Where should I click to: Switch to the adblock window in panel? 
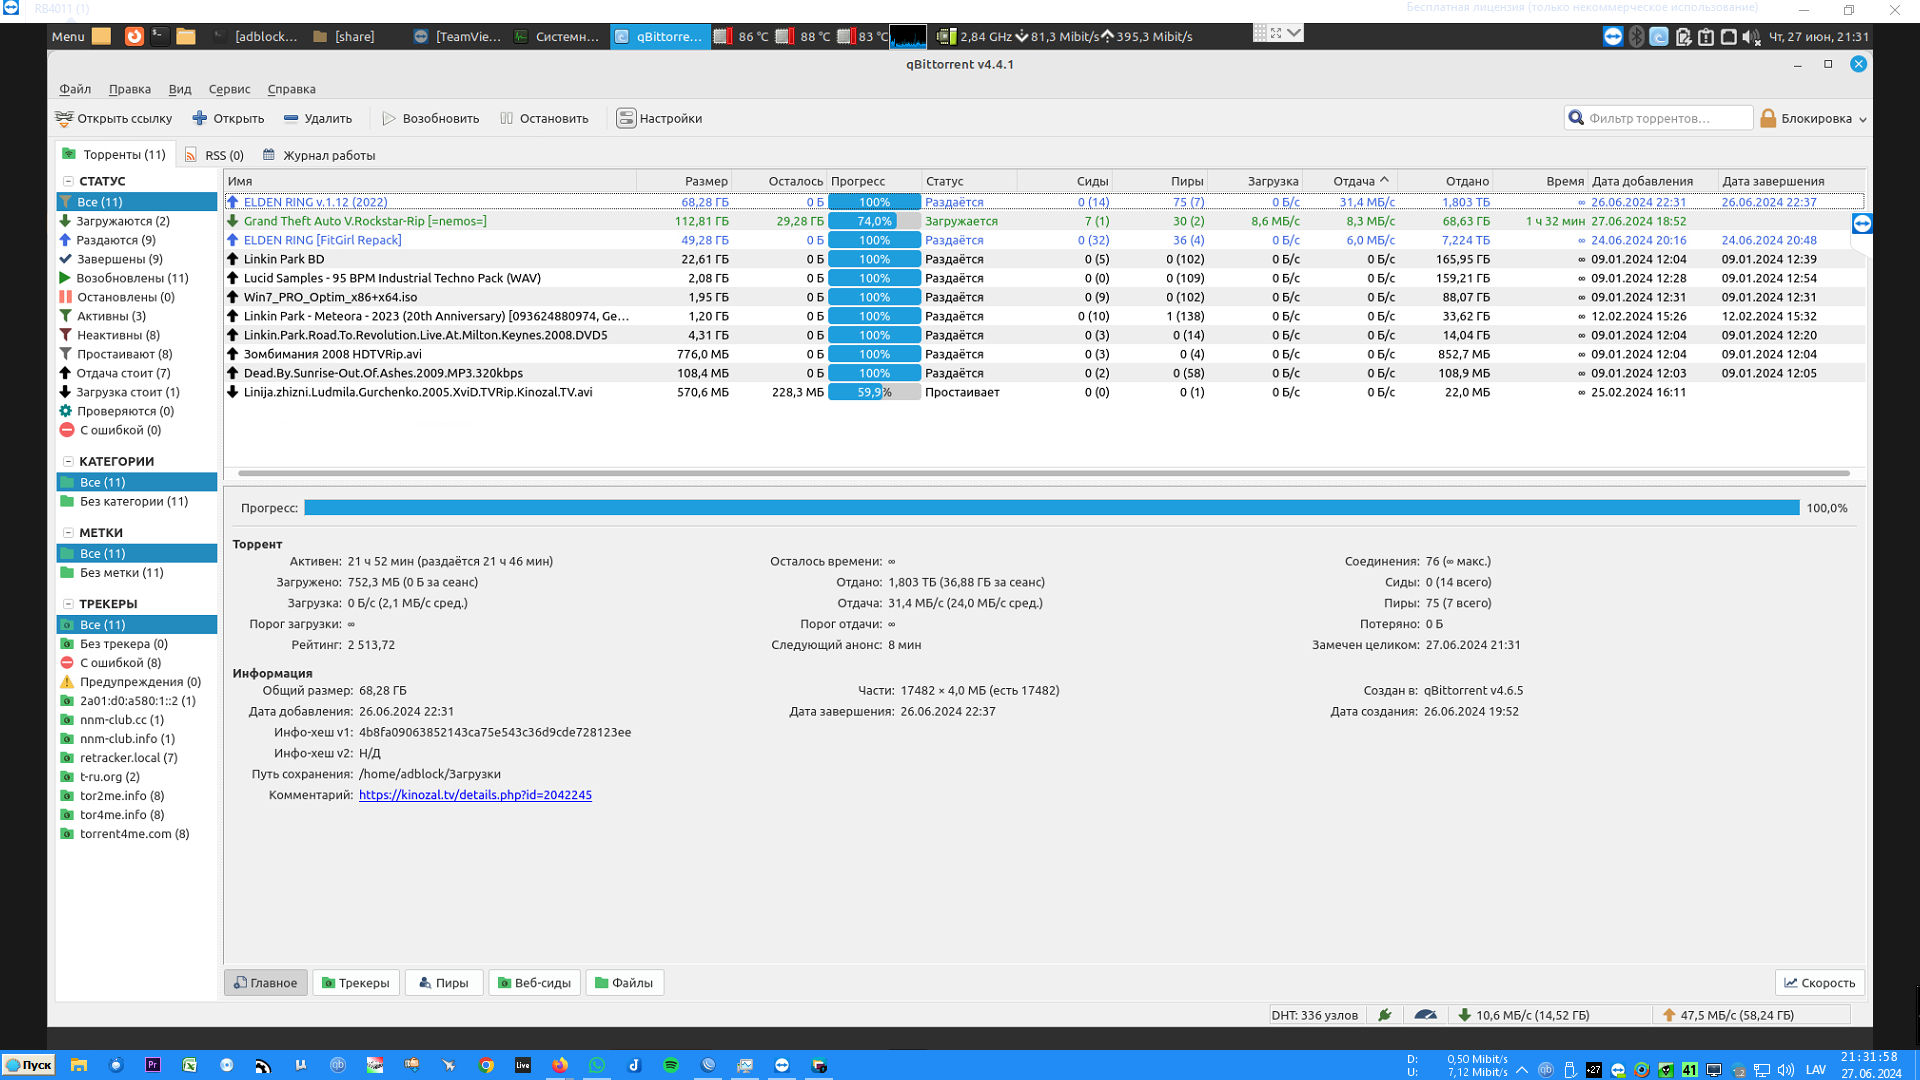256,36
